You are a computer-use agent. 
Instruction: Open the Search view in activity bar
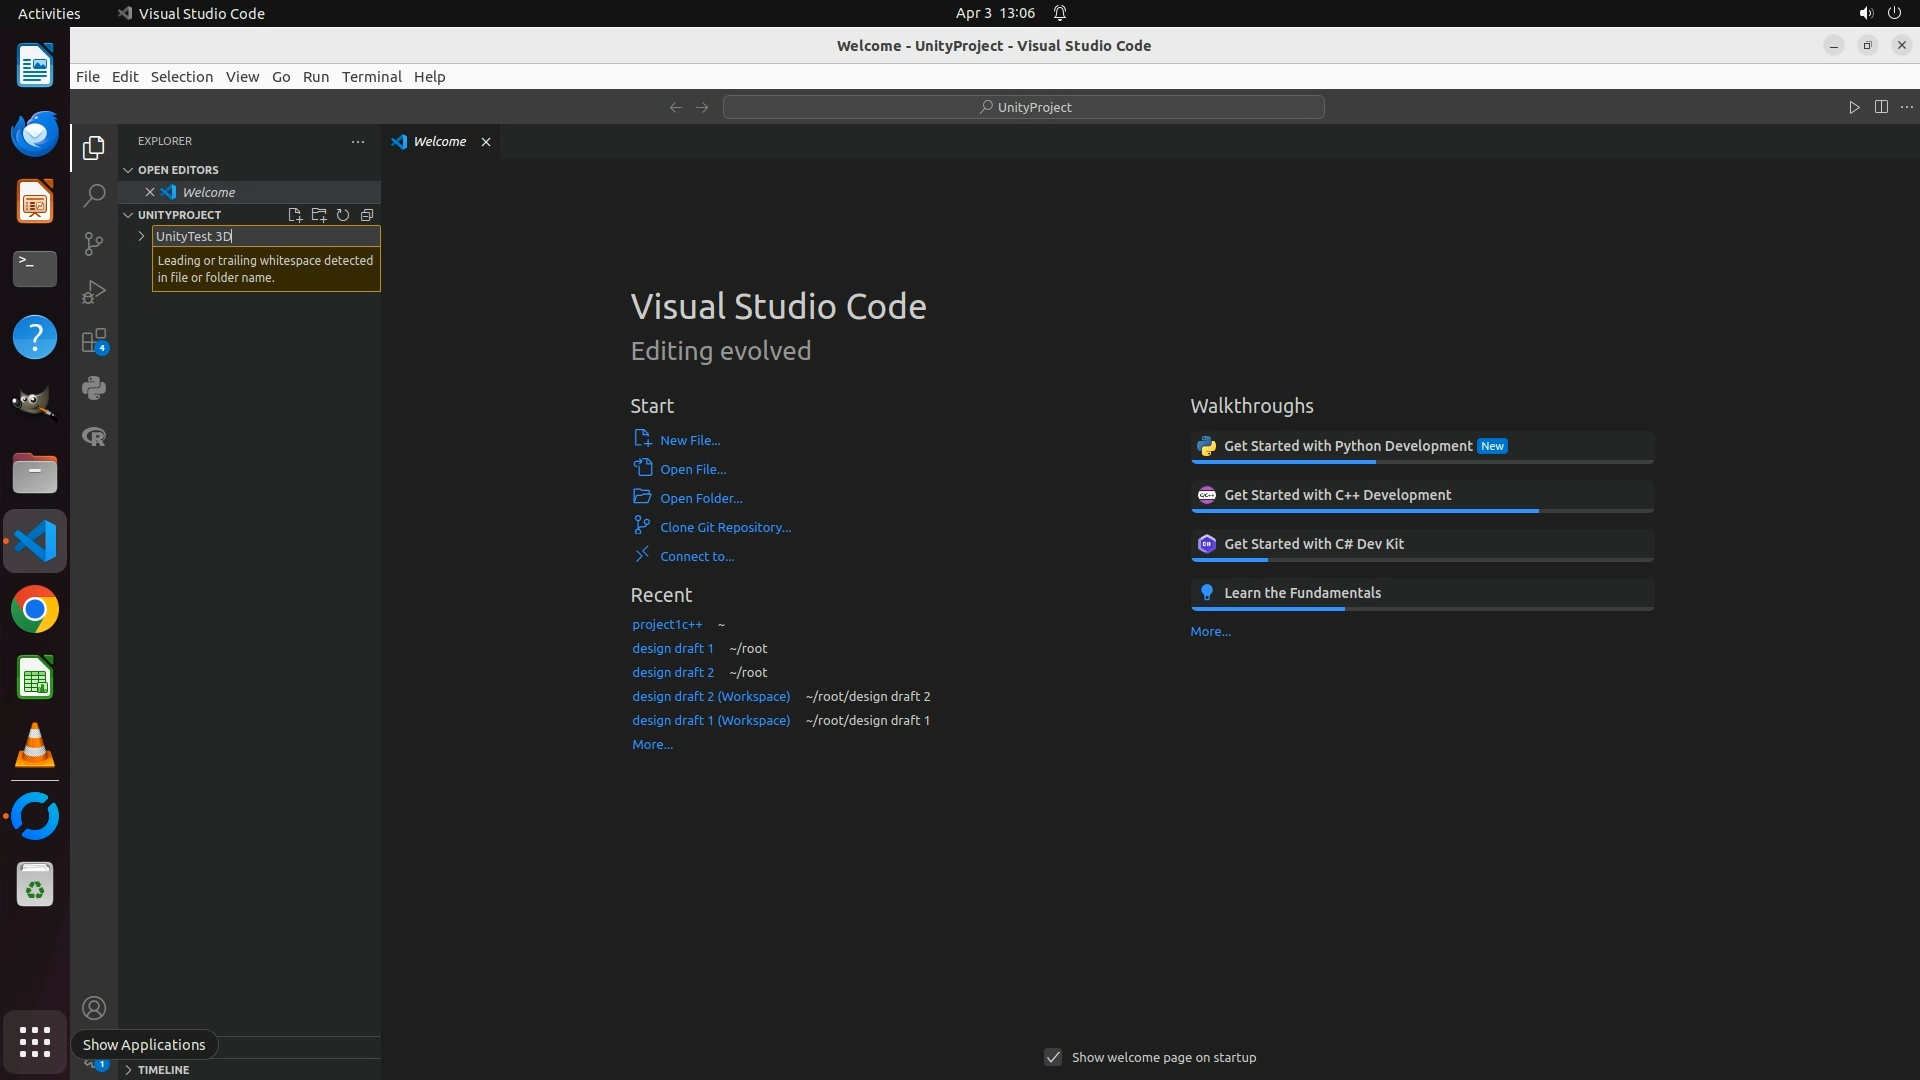(x=94, y=195)
